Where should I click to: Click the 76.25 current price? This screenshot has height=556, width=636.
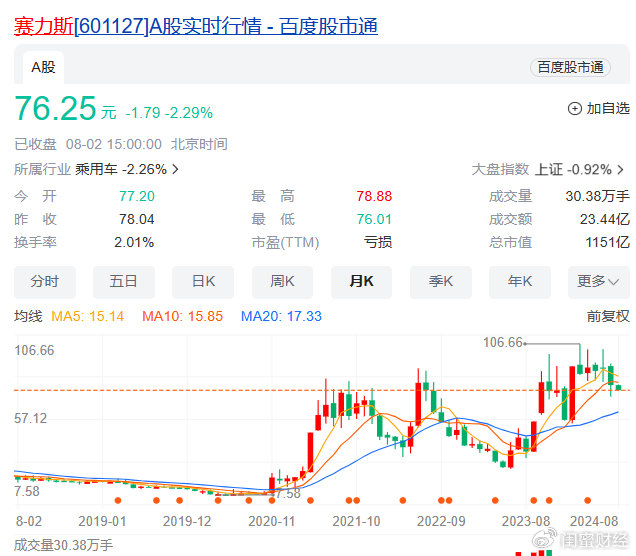56,108
